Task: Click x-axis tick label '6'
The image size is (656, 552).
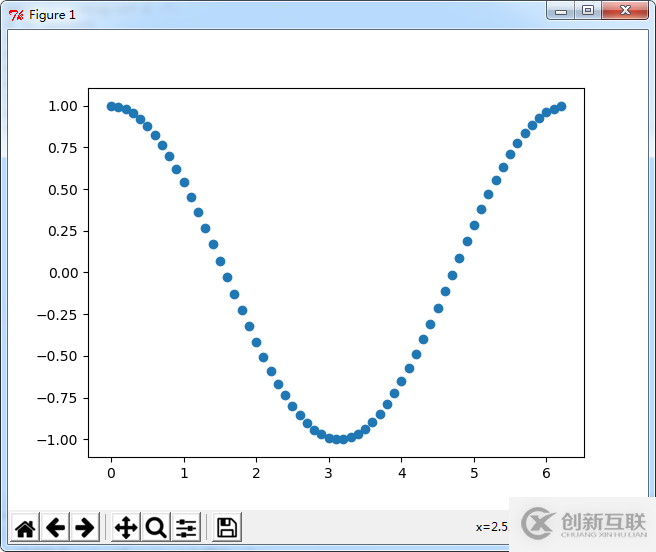Action: (x=546, y=473)
